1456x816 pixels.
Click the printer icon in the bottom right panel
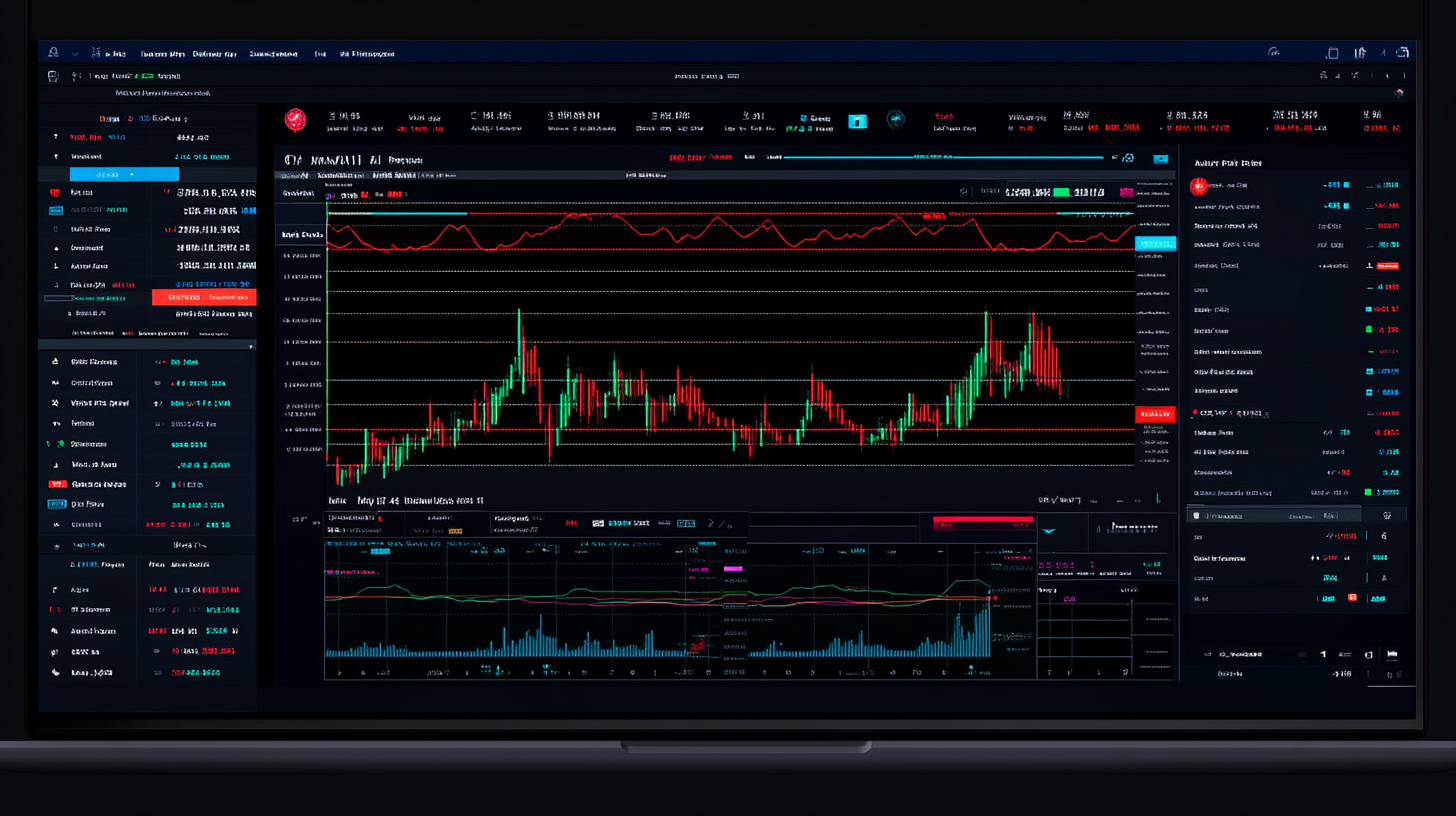1393,654
